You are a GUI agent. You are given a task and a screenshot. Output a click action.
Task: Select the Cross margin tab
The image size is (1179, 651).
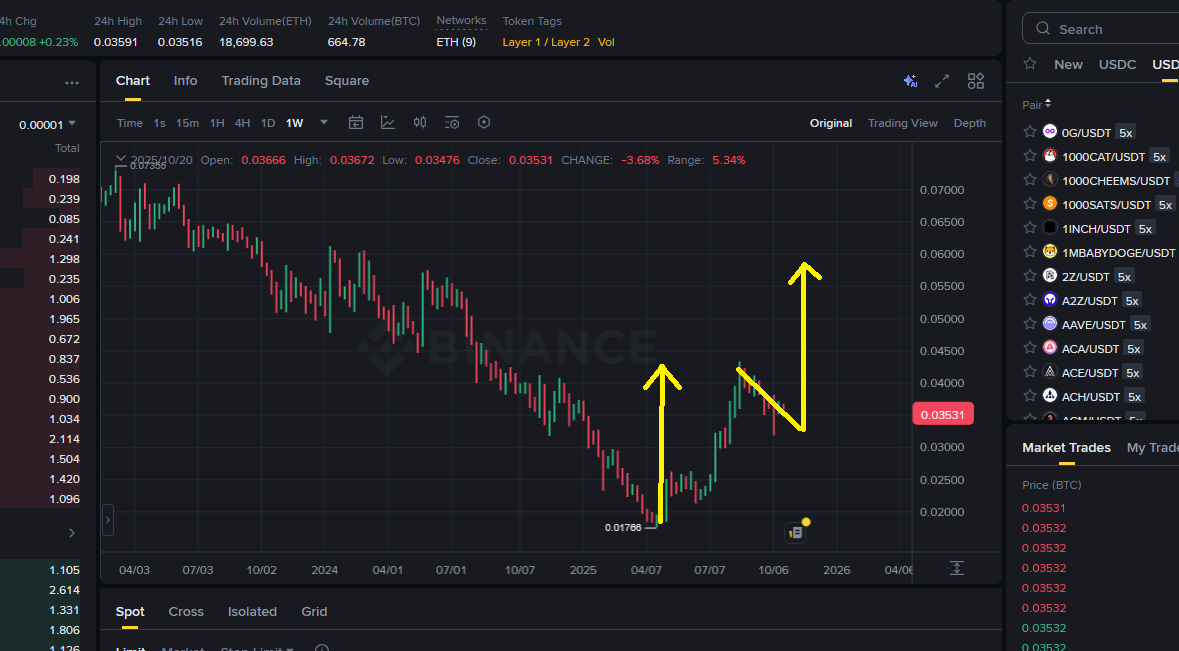tap(186, 611)
